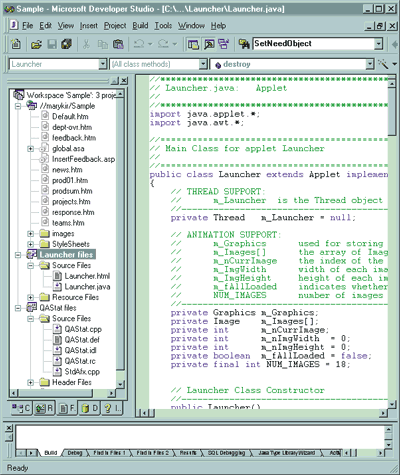The image size is (400, 475).
Task: Click the Save diskette icon
Action: pyautogui.click(x=52, y=44)
